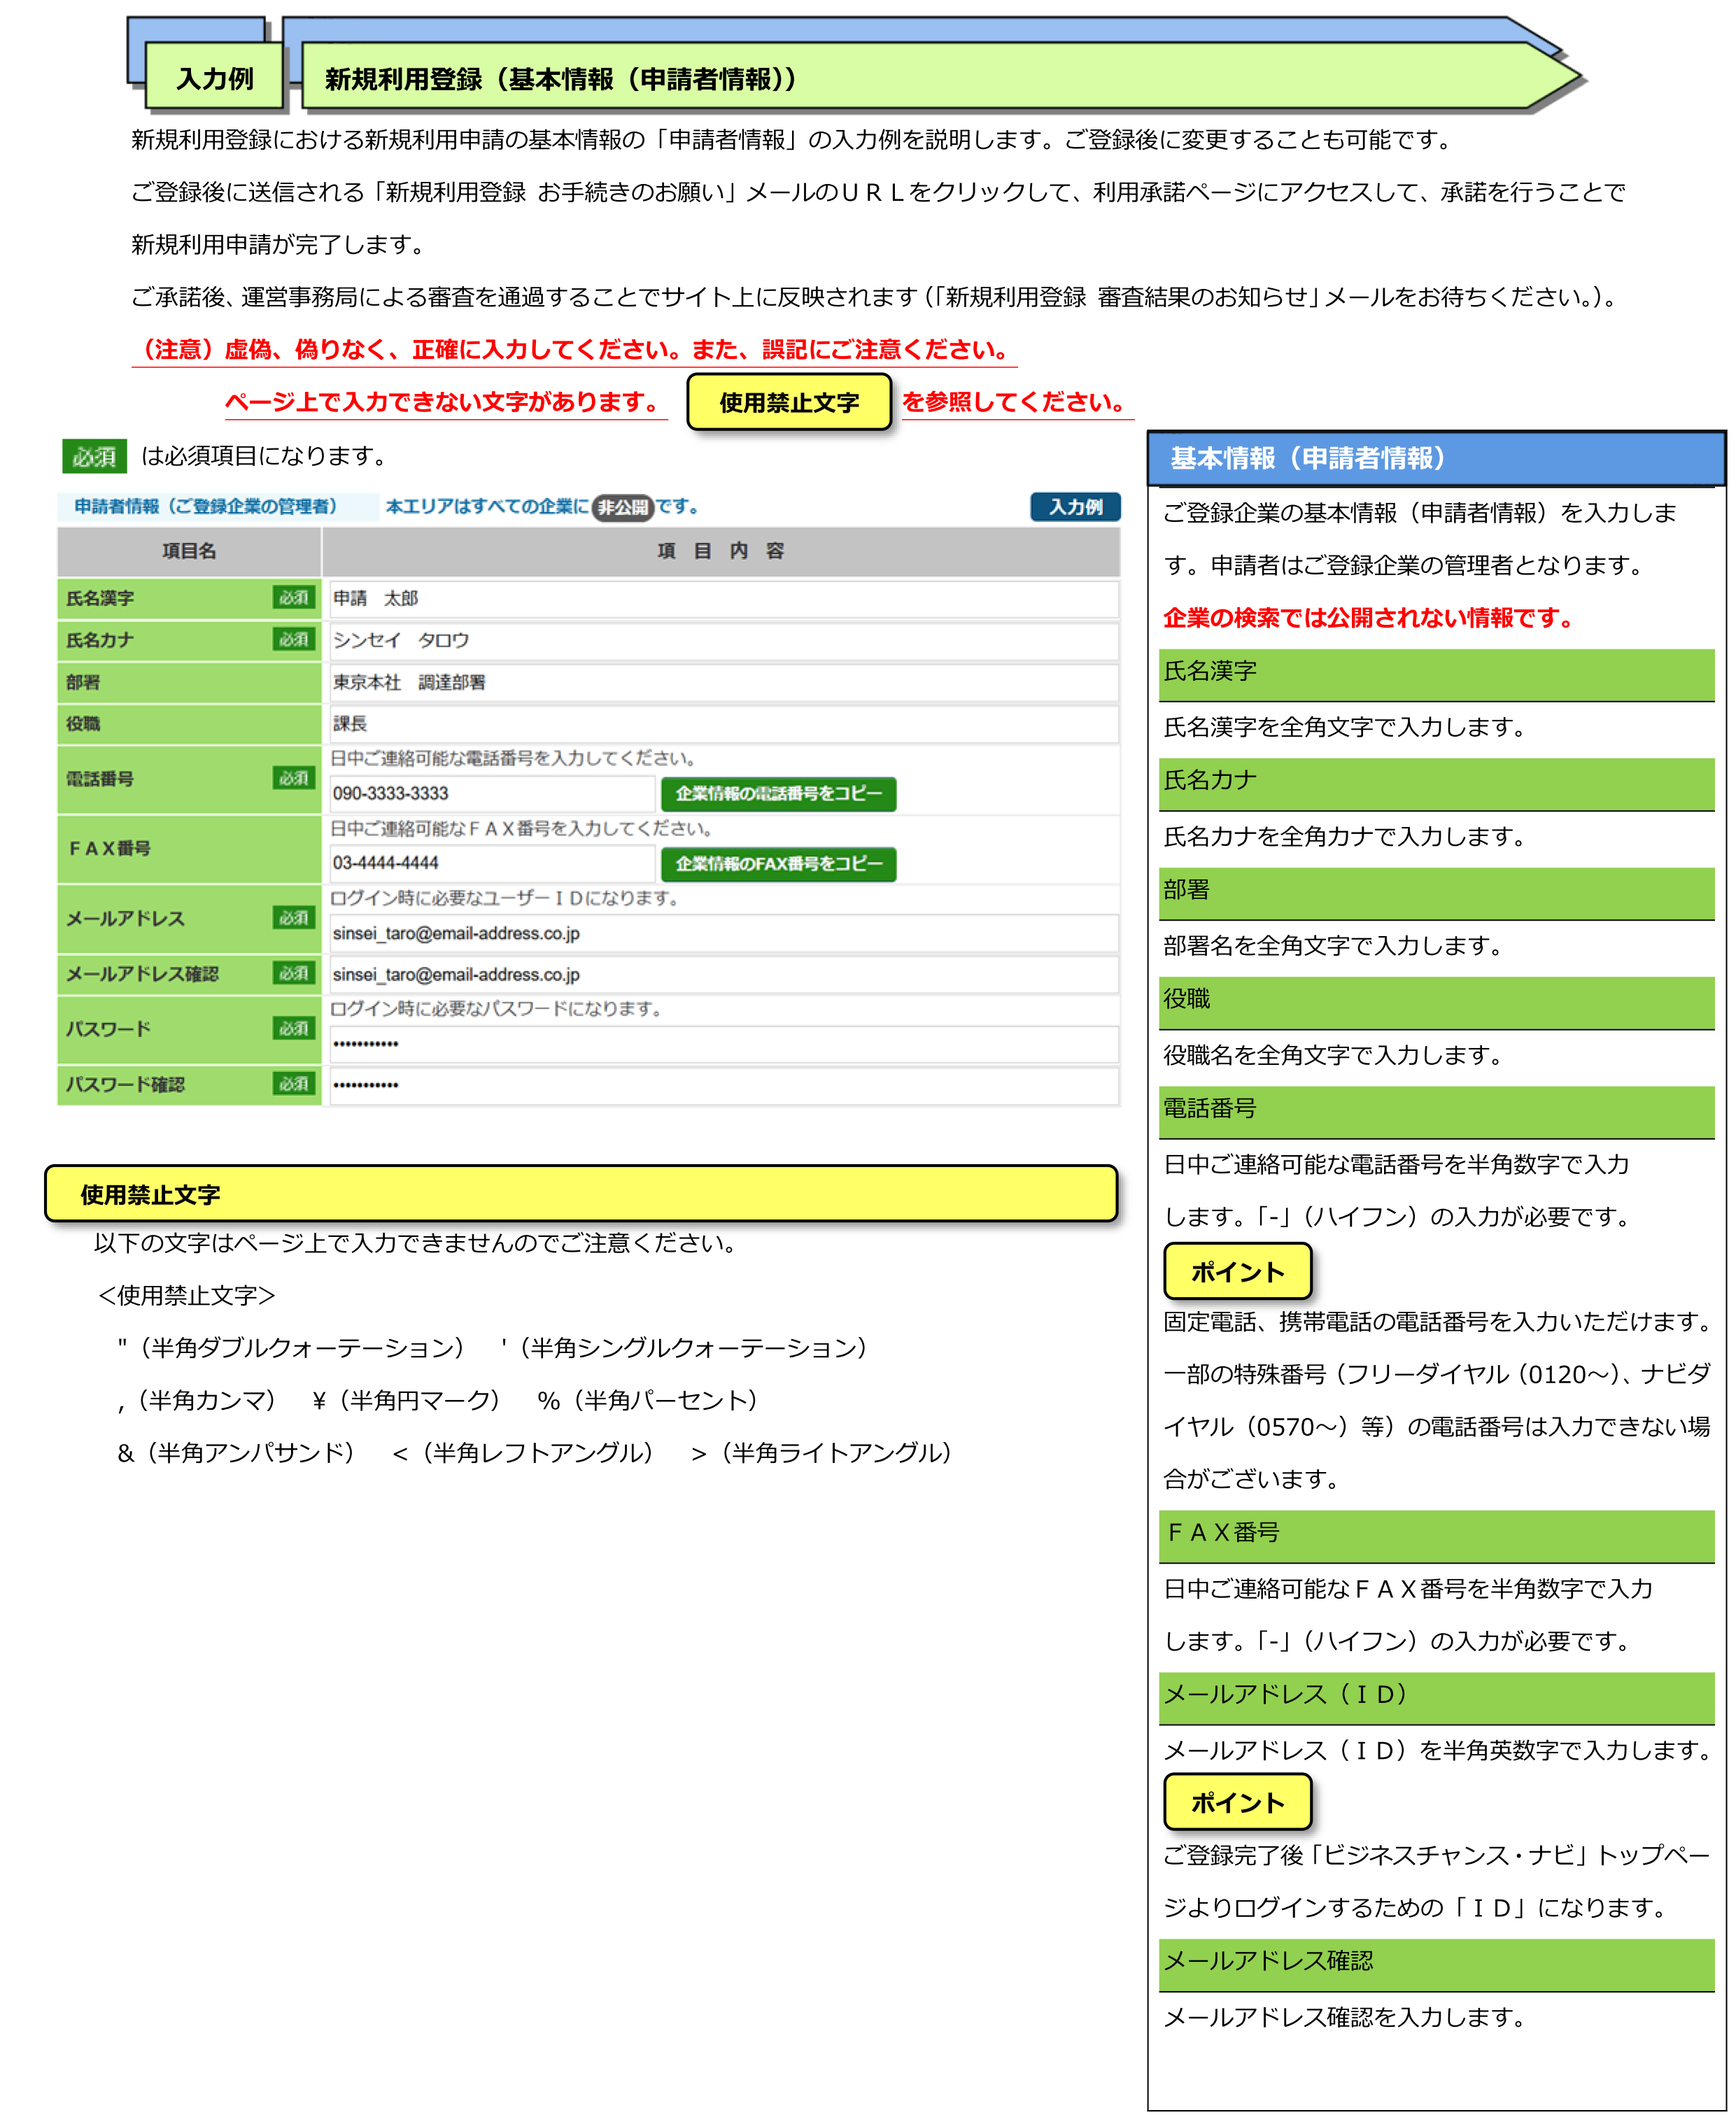
Task: Click the 必須 badge in the メールアドレス確認 row
Action: [x=294, y=974]
